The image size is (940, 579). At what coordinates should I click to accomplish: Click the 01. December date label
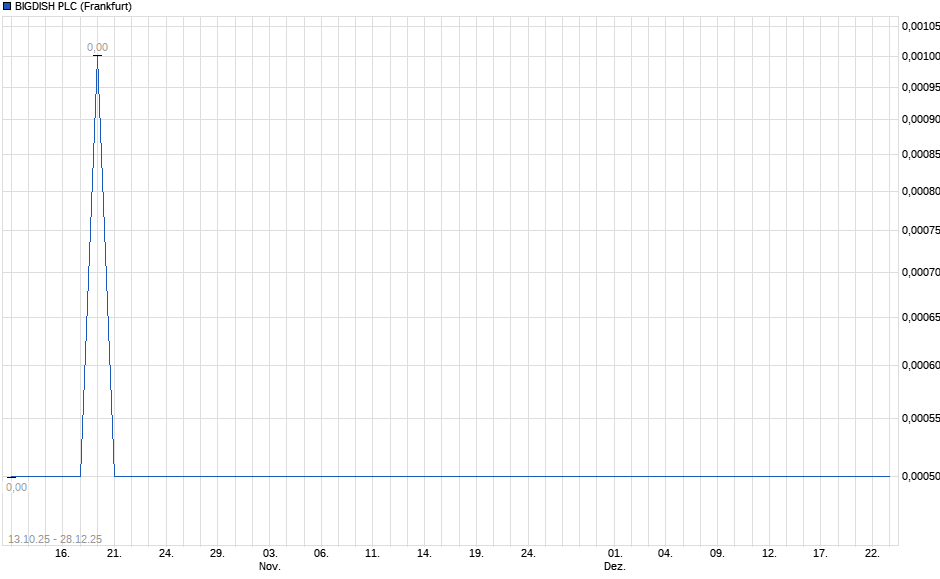click(x=617, y=551)
